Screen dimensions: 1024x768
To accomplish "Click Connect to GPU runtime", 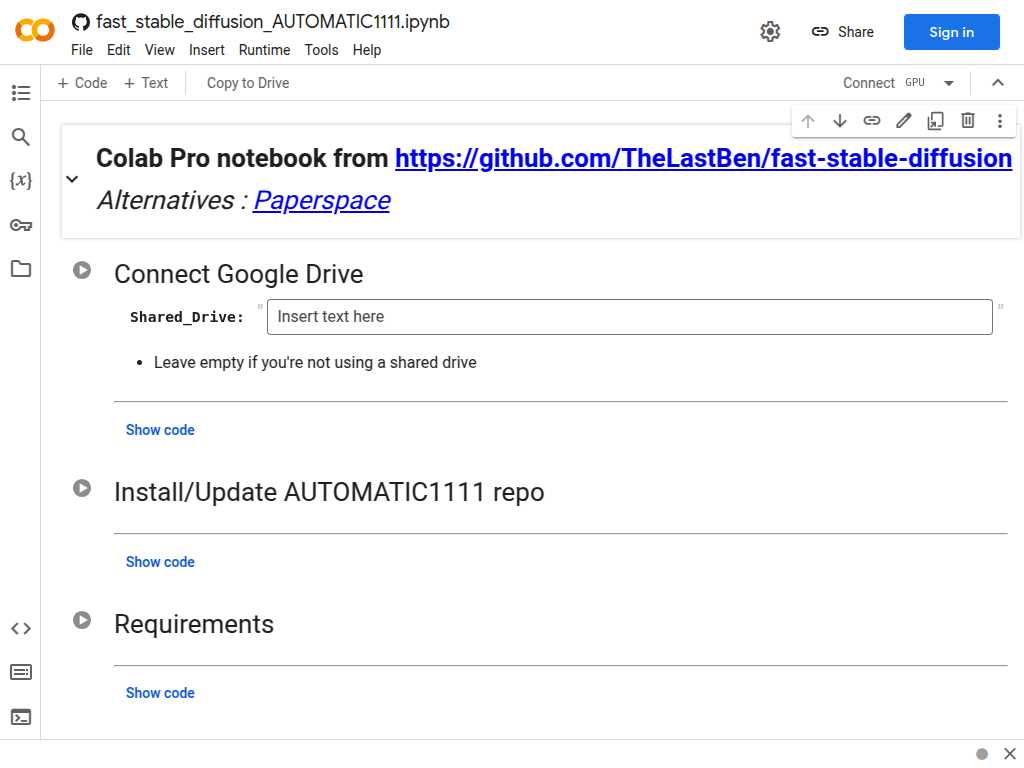I will [x=883, y=83].
